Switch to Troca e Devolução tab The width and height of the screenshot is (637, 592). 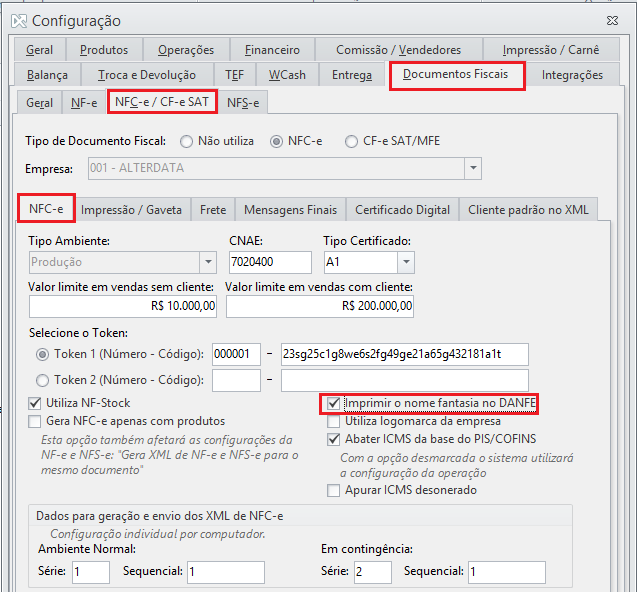click(147, 75)
